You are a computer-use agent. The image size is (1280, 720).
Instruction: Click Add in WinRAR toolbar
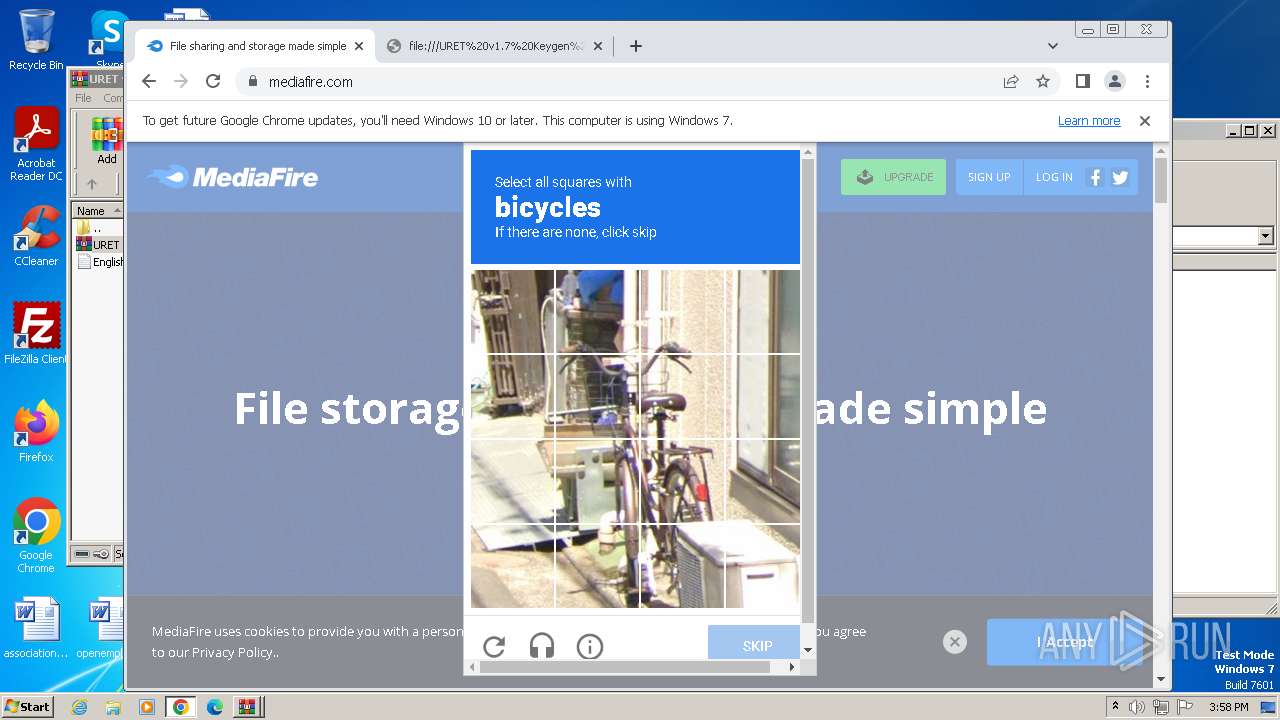[x=107, y=141]
